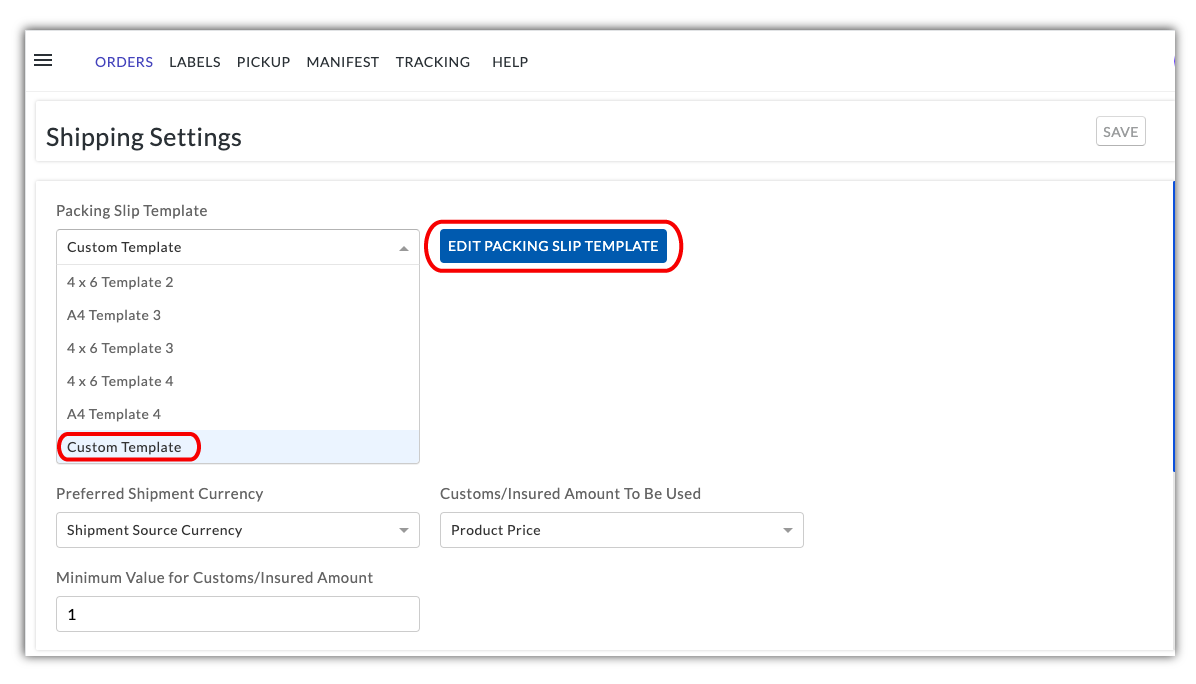
Task: Switch to the PICKUP section
Action: (263, 62)
